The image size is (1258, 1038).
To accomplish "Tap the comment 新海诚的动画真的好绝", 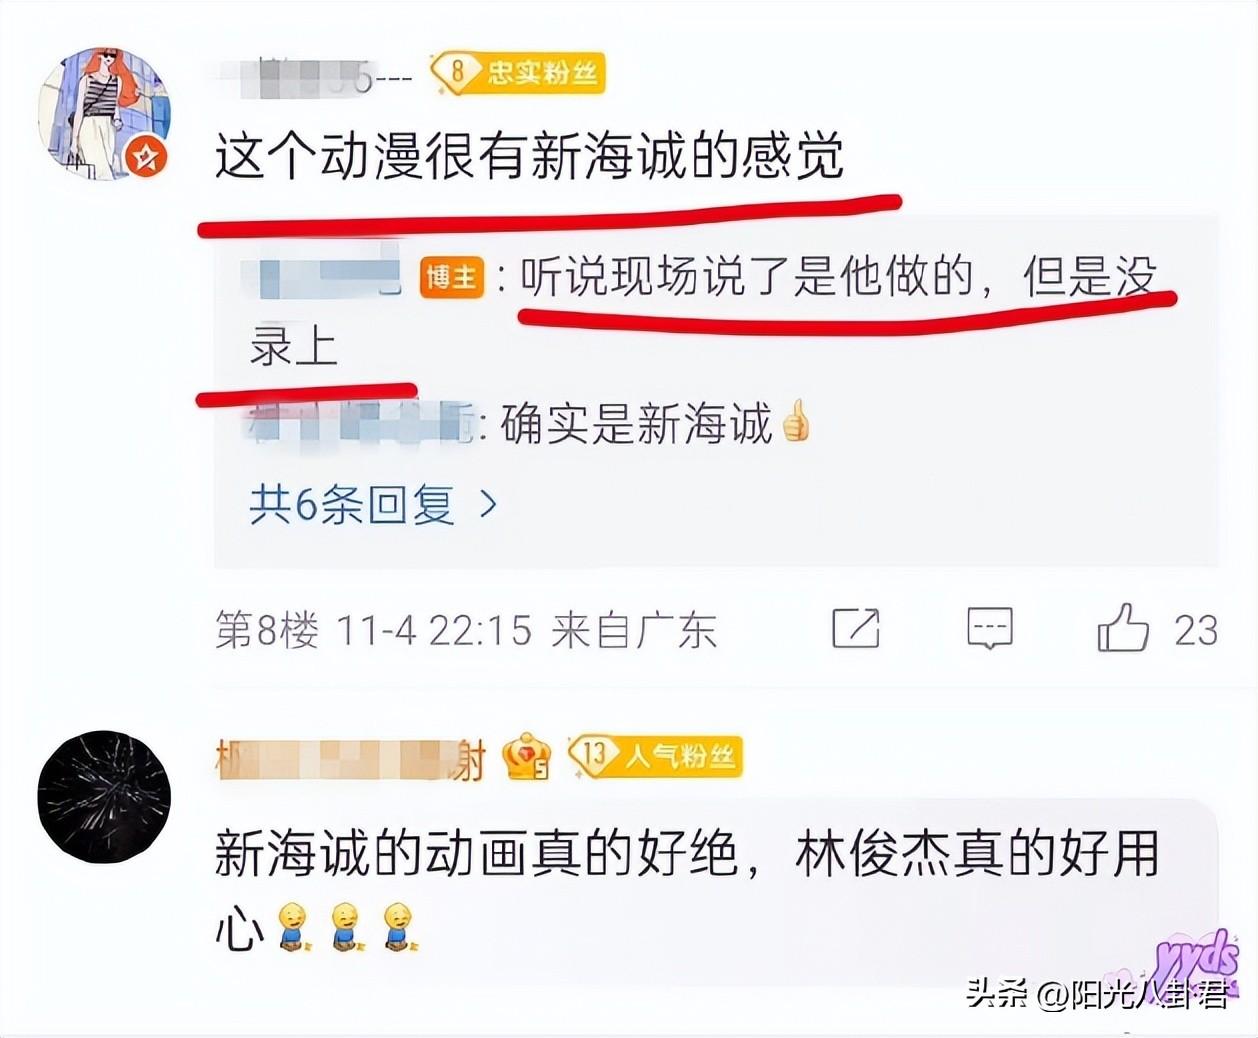I will point(476,855).
